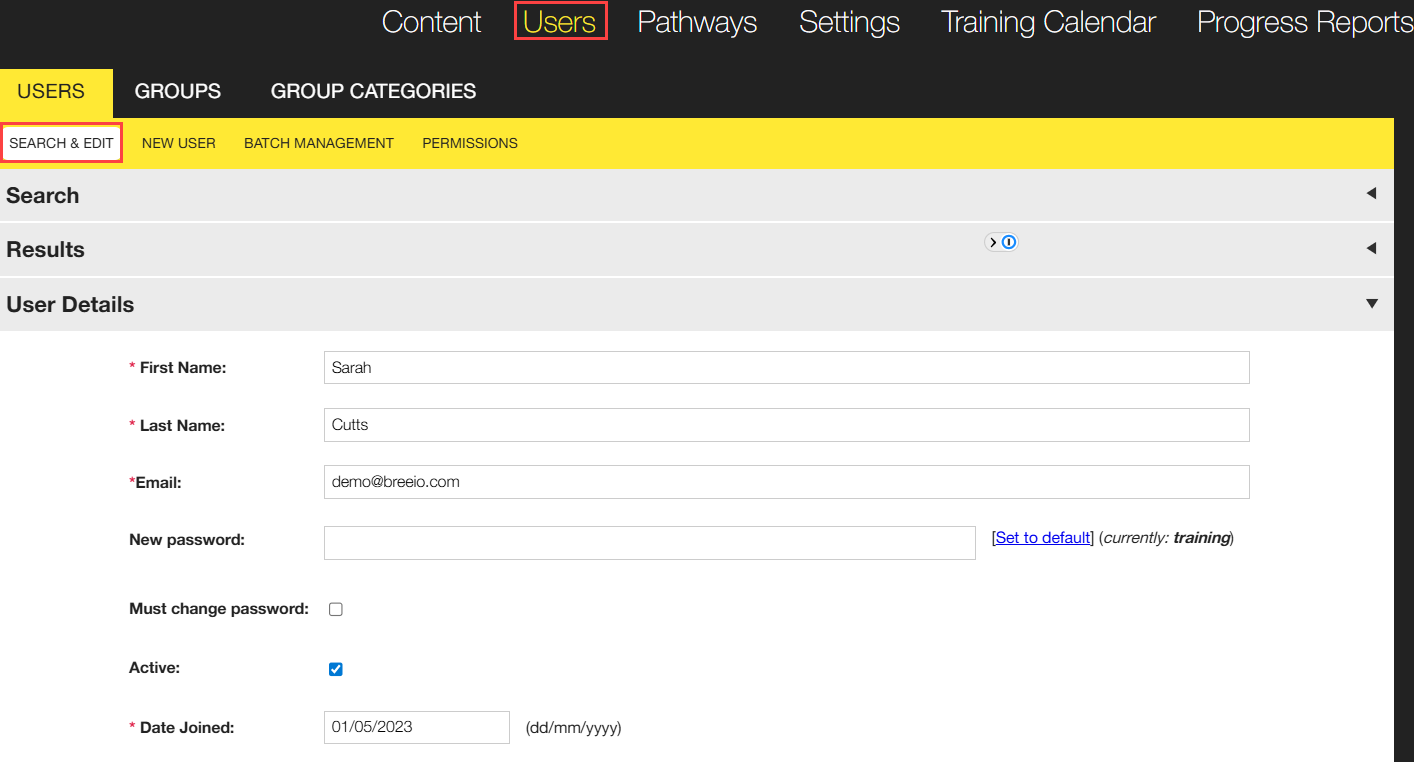Uncheck the Active checkbox
The height and width of the screenshot is (762, 1414).
tap(336, 669)
